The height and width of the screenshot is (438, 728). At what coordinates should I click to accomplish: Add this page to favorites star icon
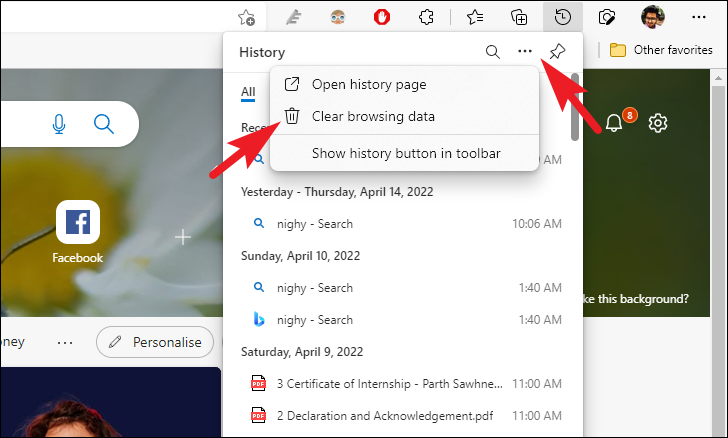tap(246, 18)
